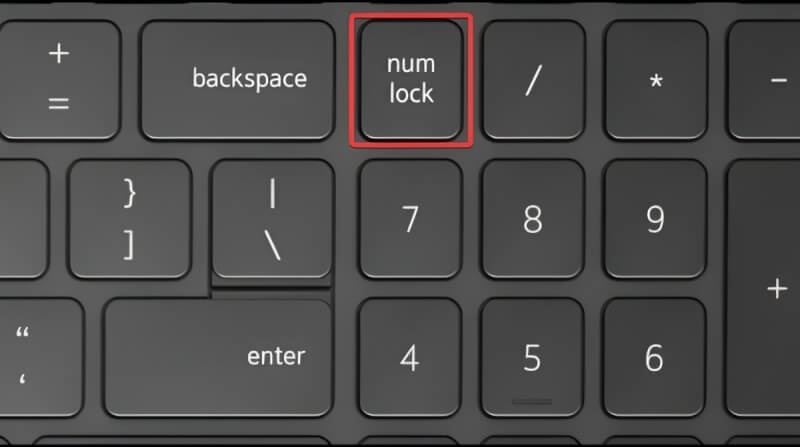Click the numpad forward slash key

pos(534,80)
